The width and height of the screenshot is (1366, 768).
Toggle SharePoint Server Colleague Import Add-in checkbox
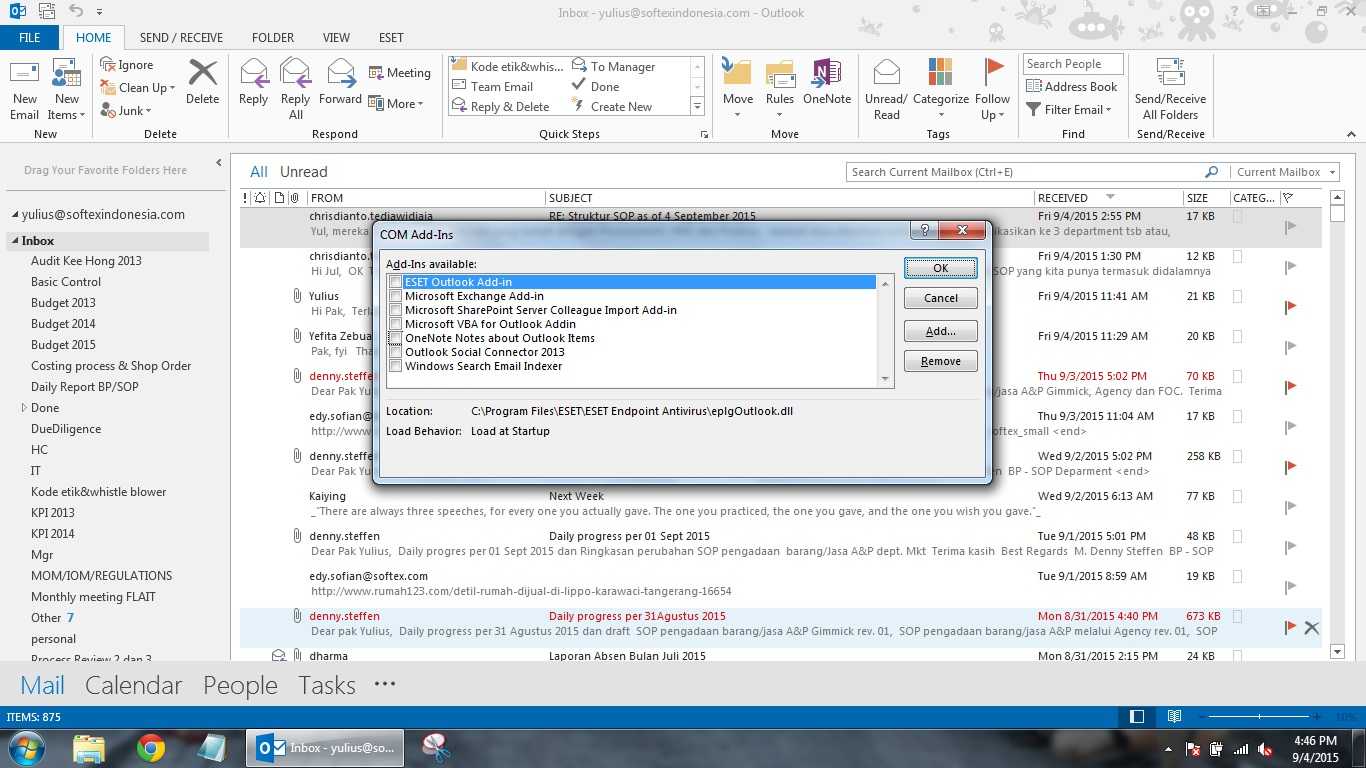tap(396, 311)
